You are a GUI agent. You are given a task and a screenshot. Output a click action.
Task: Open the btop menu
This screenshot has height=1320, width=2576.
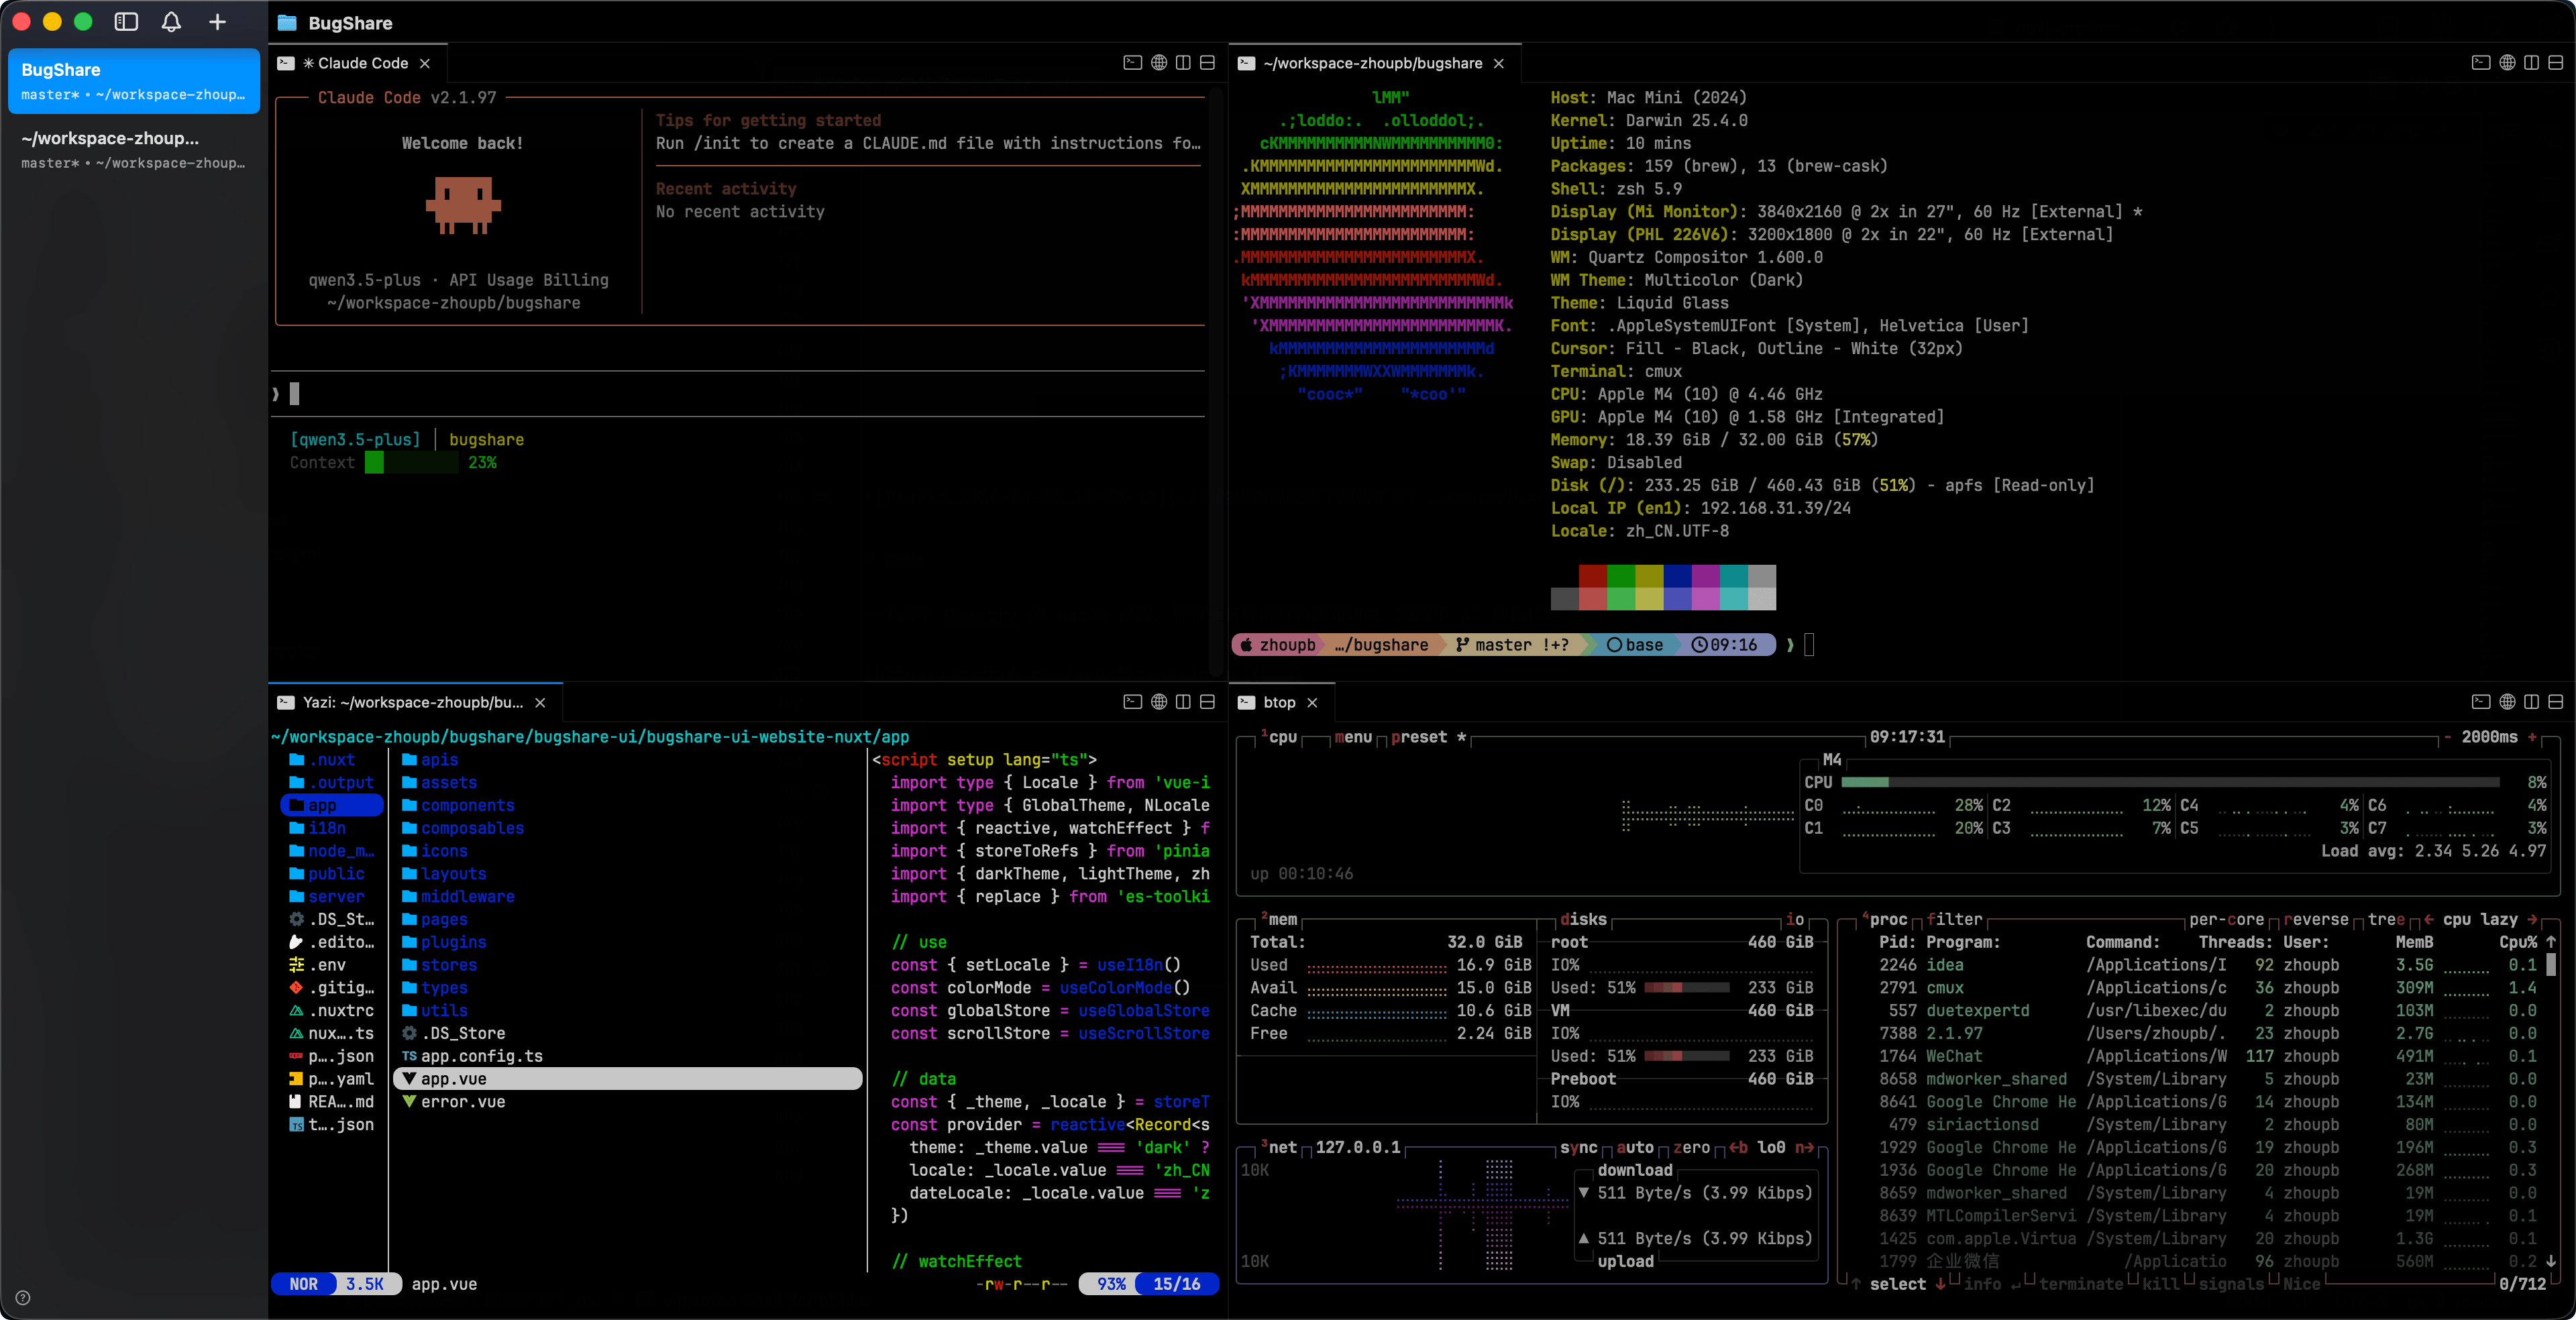pyautogui.click(x=1353, y=737)
